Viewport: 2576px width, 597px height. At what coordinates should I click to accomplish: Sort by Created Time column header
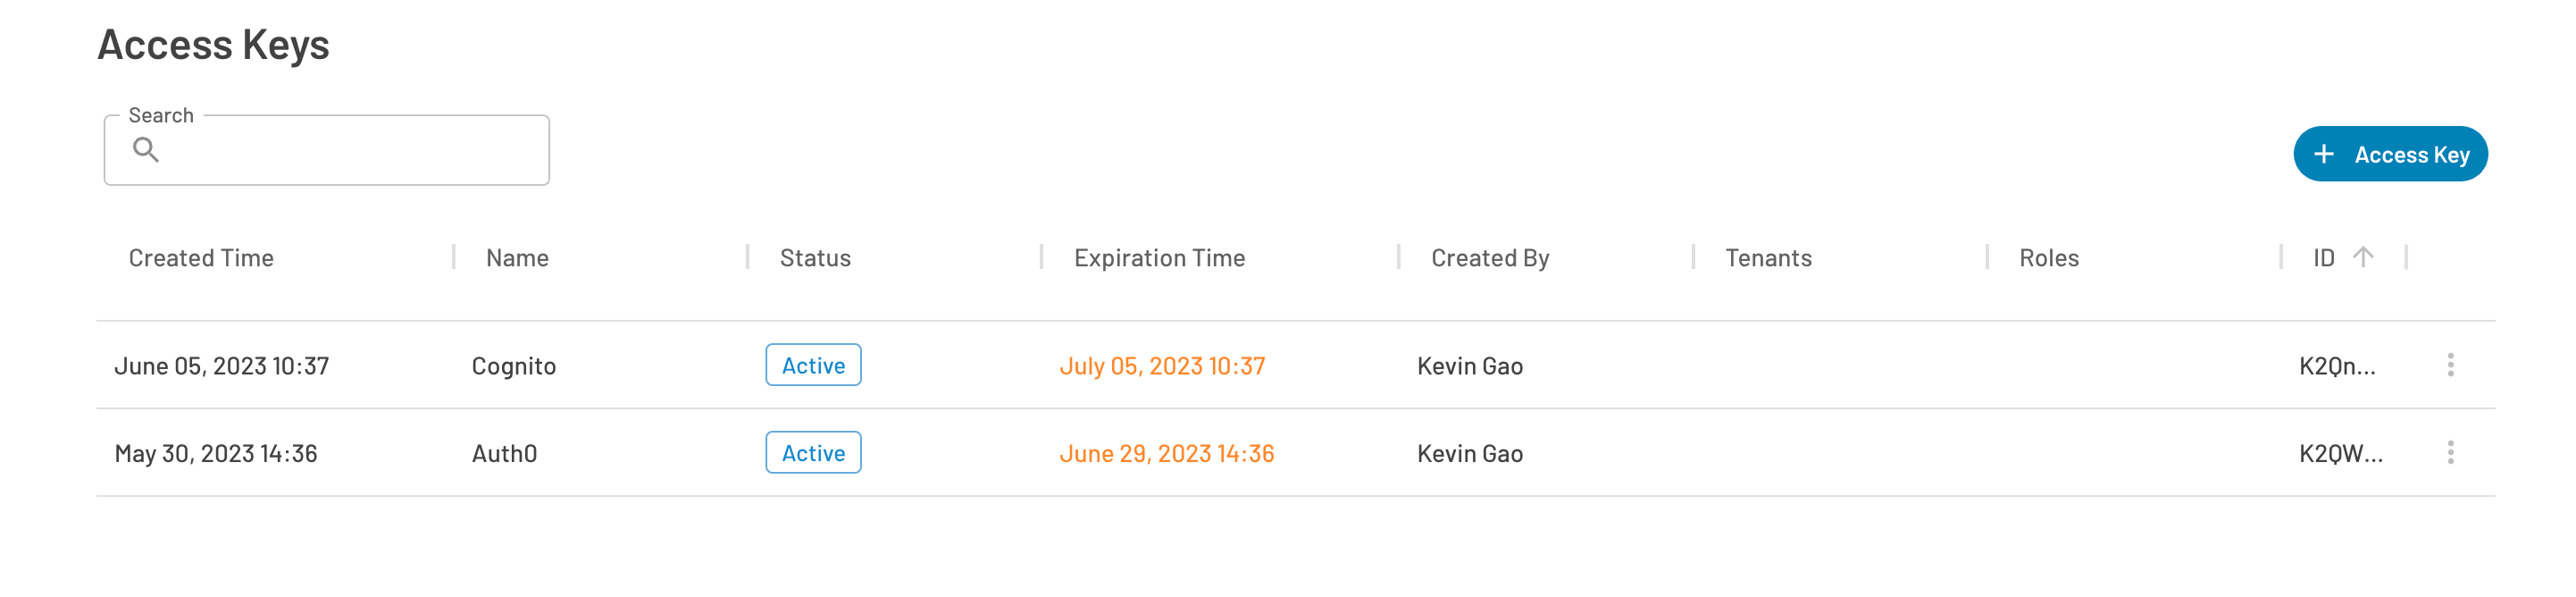click(x=201, y=258)
